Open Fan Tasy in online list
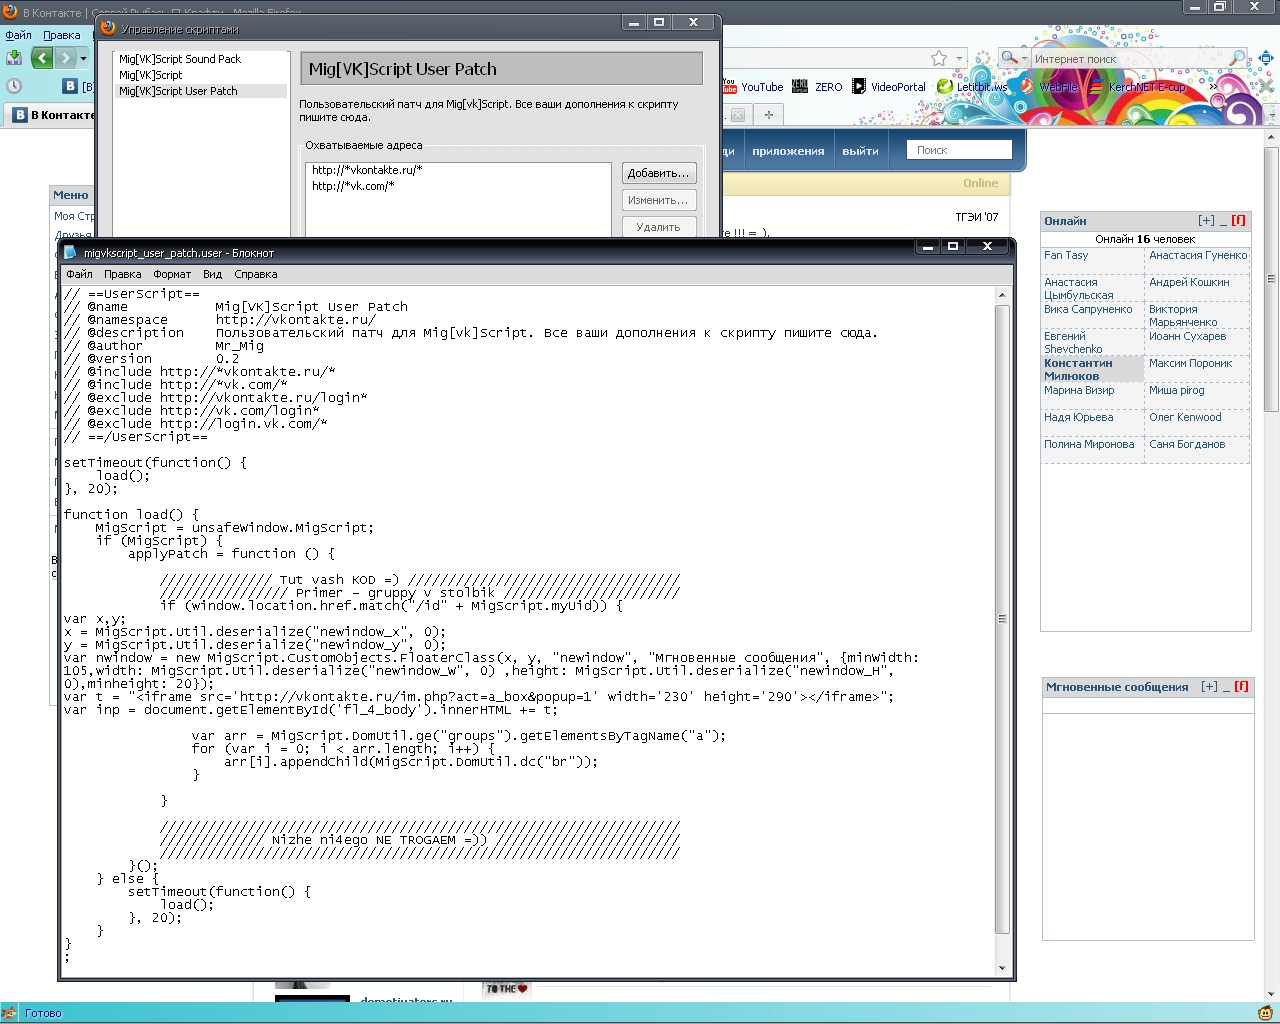Viewport: 1280px width, 1024px height. tap(1066, 256)
